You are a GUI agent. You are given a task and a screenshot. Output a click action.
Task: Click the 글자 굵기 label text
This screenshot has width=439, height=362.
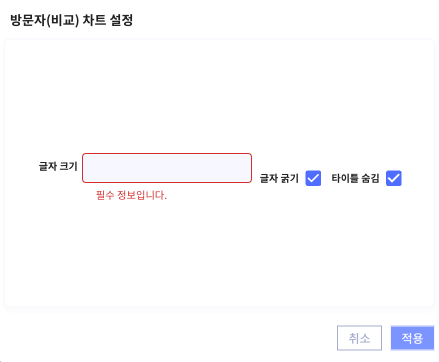(x=279, y=178)
